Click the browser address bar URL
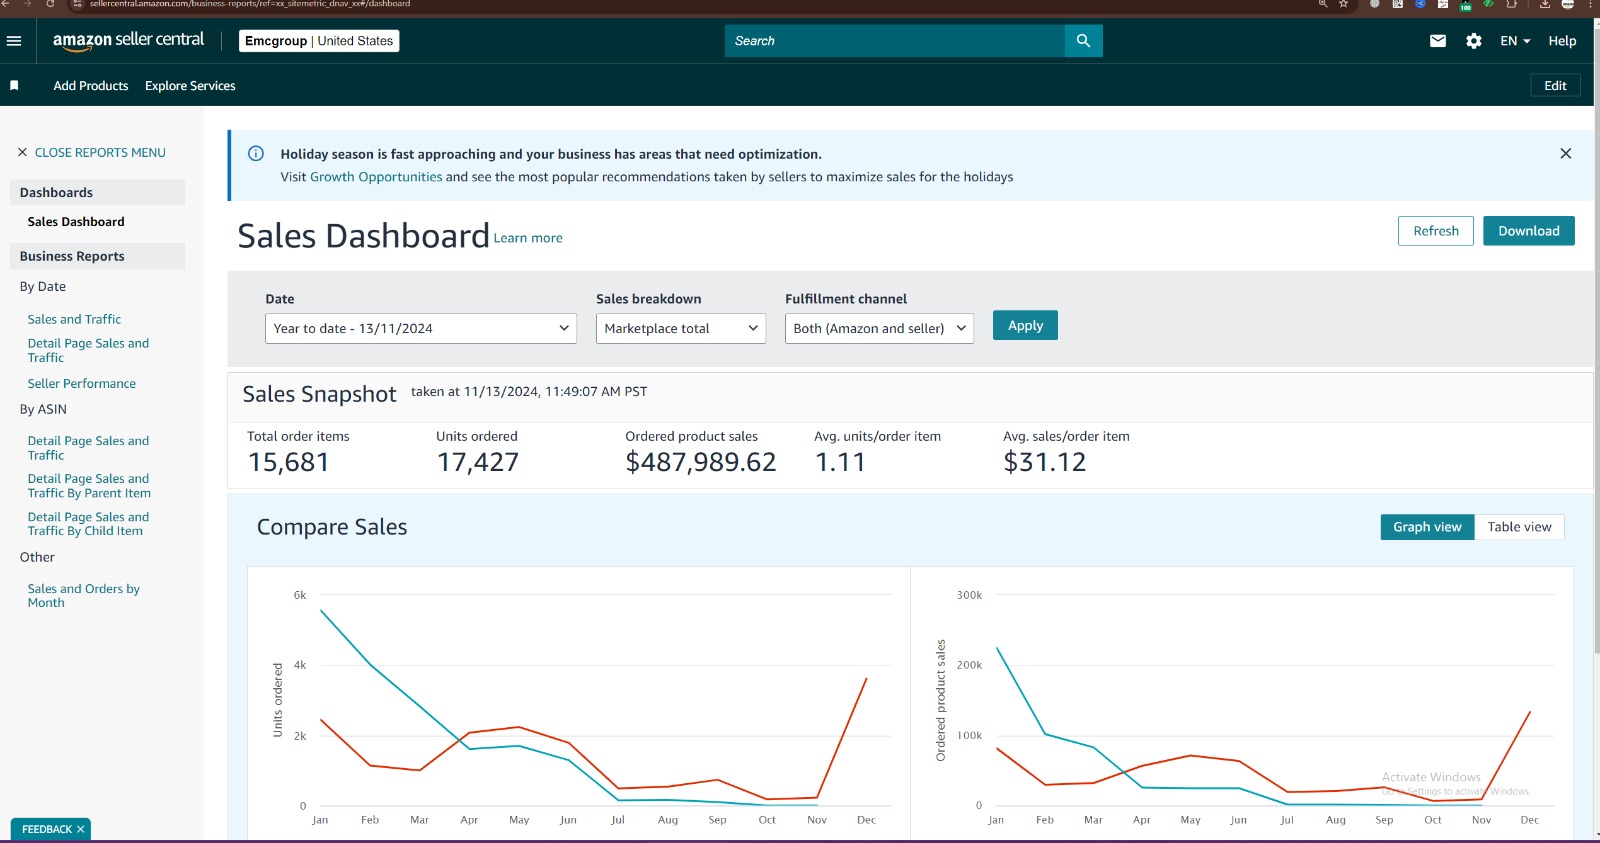This screenshot has height=843, width=1600. coord(250,4)
